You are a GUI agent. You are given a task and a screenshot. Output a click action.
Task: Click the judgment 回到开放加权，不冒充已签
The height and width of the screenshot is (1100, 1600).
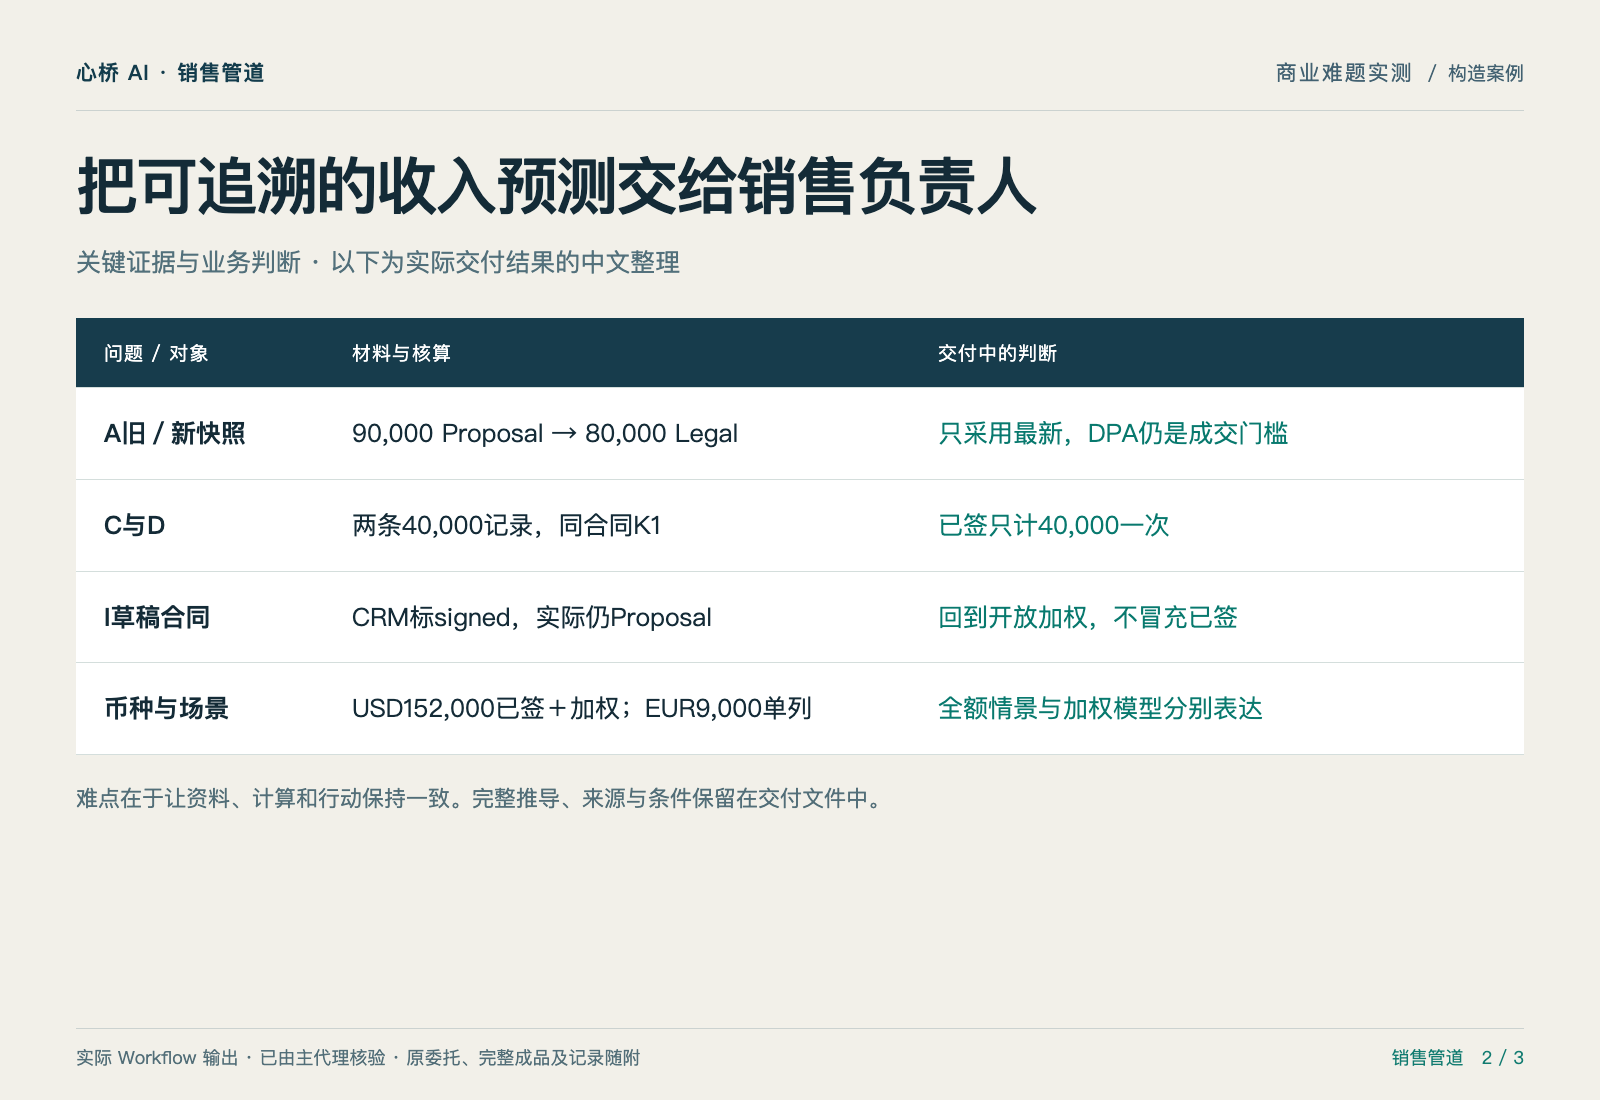pyautogui.click(x=1088, y=617)
